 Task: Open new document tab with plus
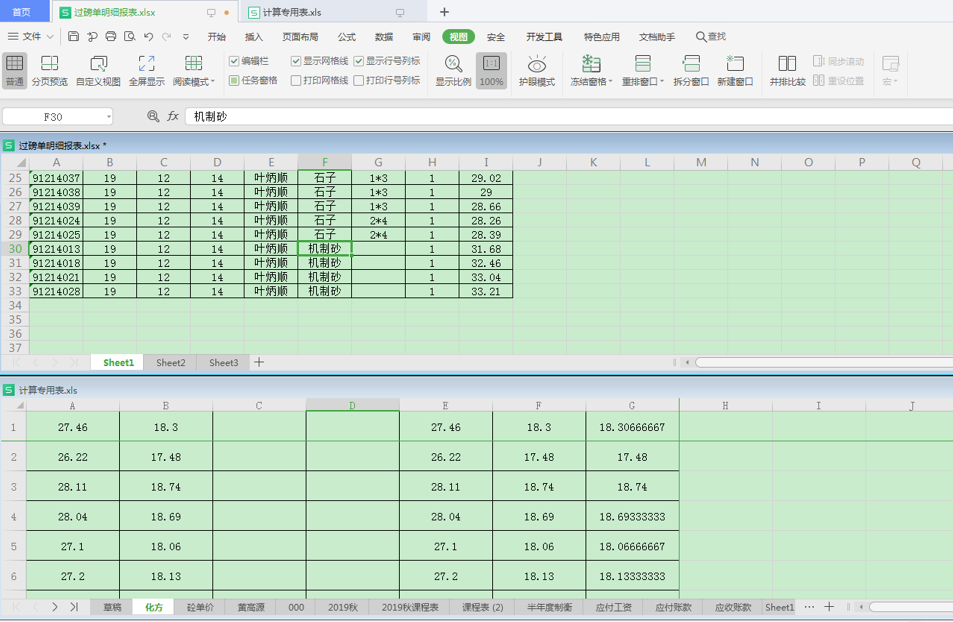point(444,12)
